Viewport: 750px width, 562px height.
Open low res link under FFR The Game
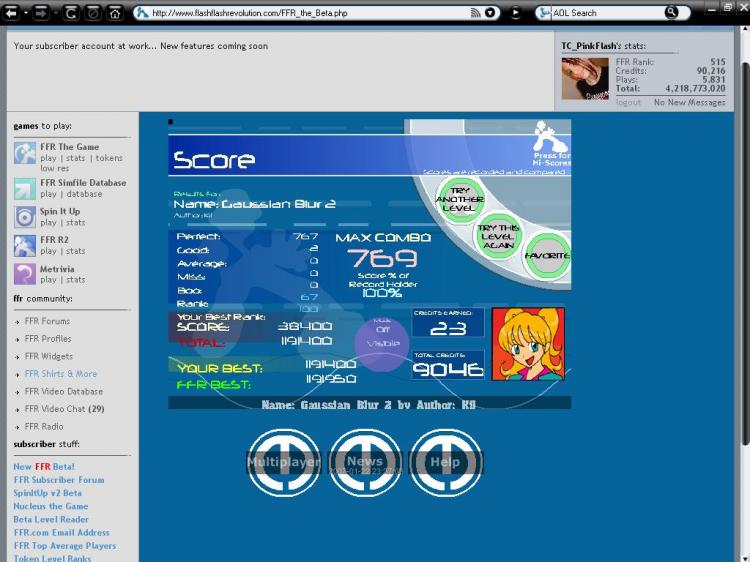55,168
